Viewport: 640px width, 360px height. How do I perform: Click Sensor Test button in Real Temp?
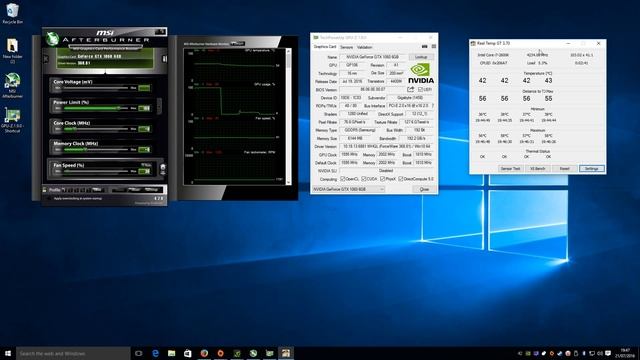pyautogui.click(x=511, y=169)
